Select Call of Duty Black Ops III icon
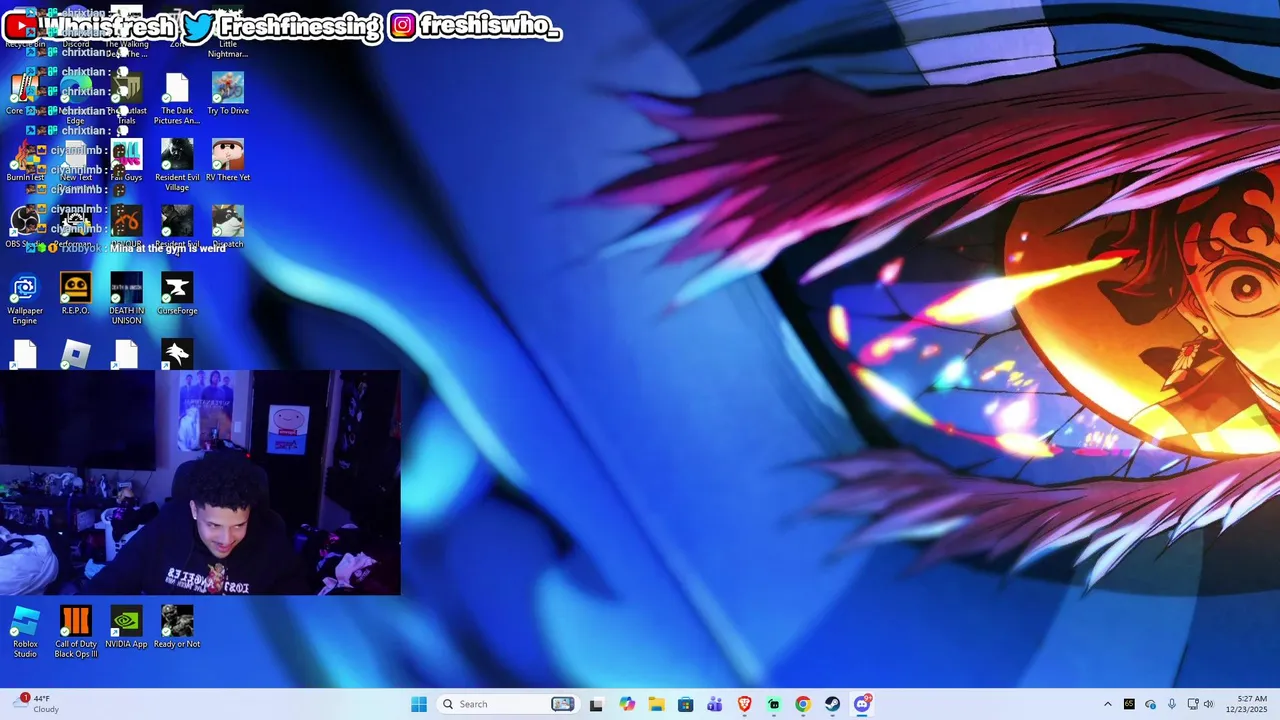Screen dimensions: 1280x720 (76, 632)
